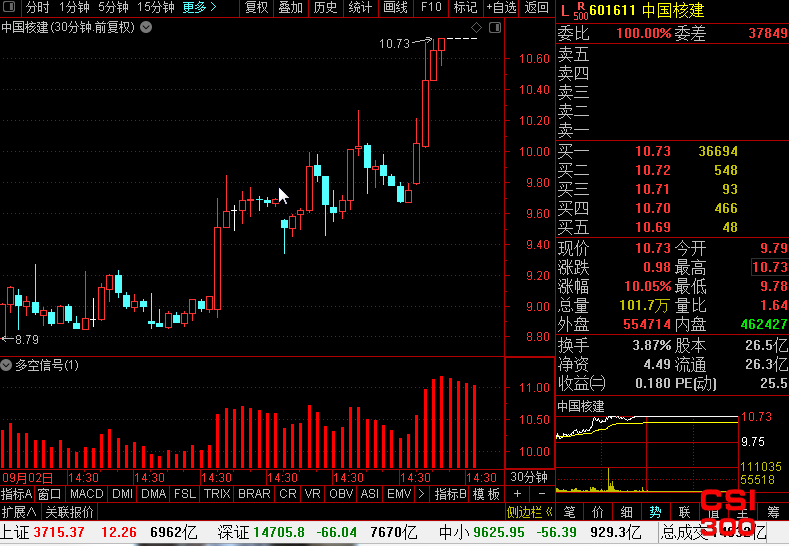The image size is (789, 546).
Task: Select the 15分钟 period
Action: point(155,7)
